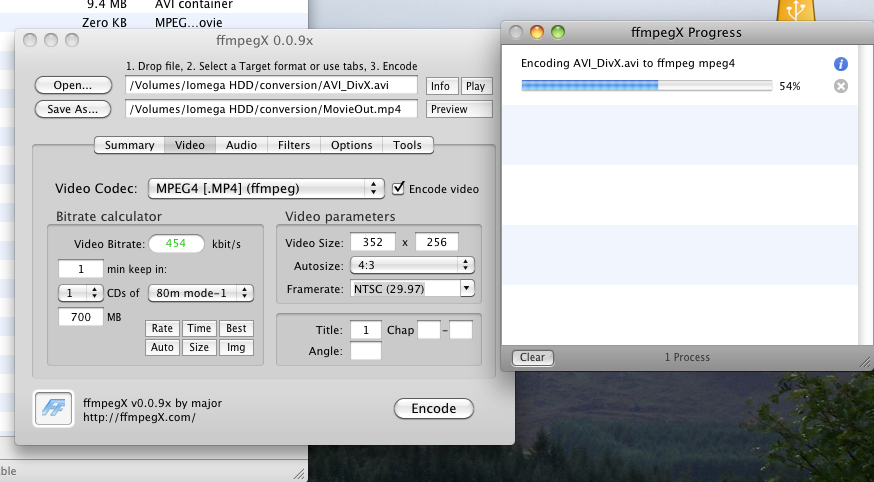874x482 pixels.
Task: Click the Video Bitrate input field
Action: pos(176,244)
